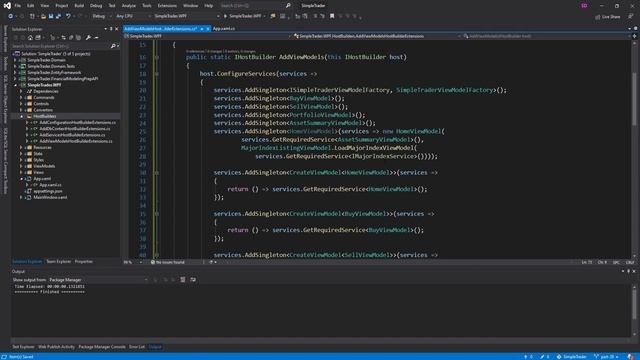Screen dimensions: 640x360
Task: Switch to the Properties tab
Action: (83, 262)
